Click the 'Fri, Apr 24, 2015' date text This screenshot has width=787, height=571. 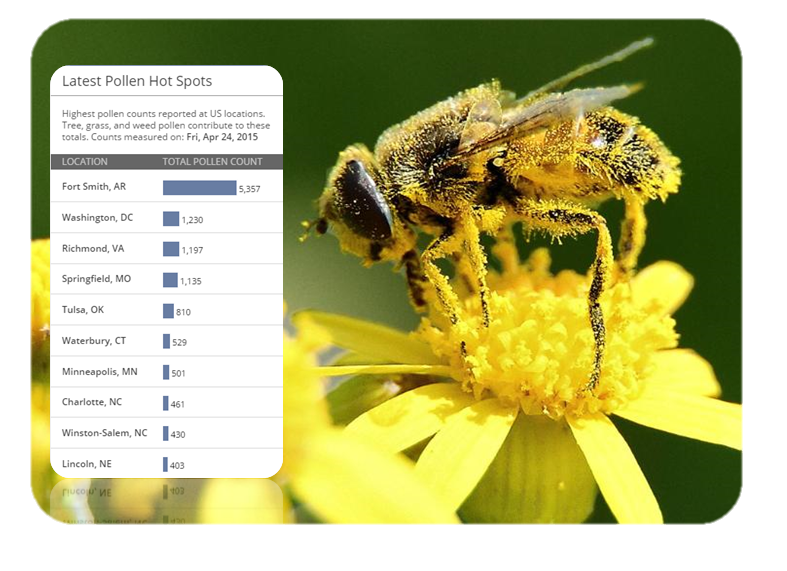coord(222,137)
